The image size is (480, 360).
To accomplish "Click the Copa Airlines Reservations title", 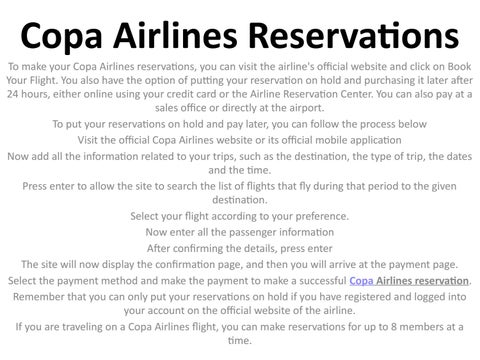I will click(x=240, y=35).
